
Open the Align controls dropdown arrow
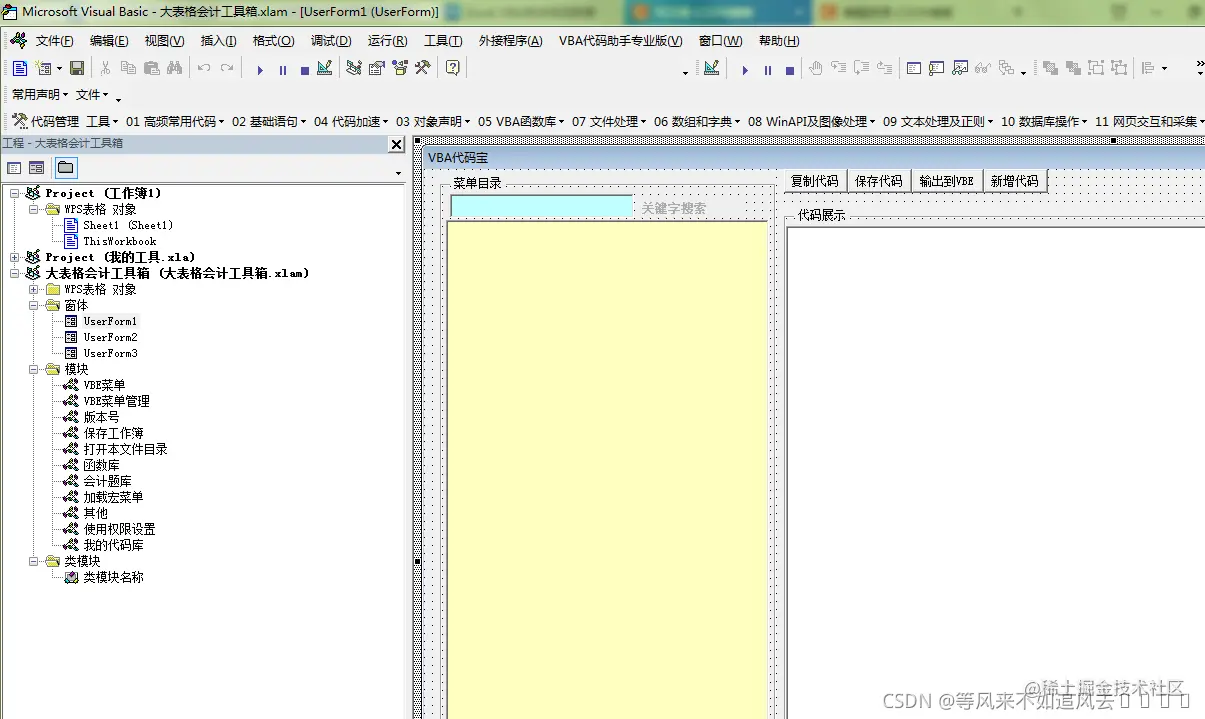(x=1164, y=68)
